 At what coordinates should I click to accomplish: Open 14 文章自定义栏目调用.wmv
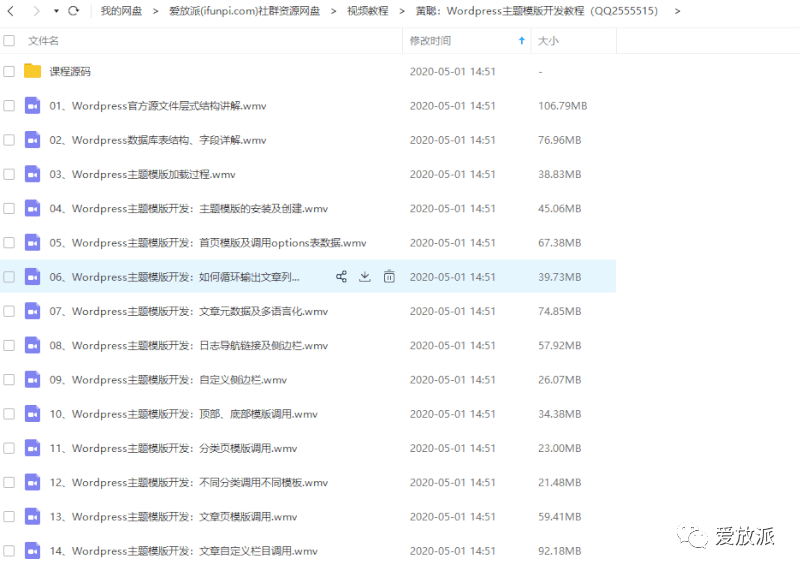pyautogui.click(x=184, y=551)
